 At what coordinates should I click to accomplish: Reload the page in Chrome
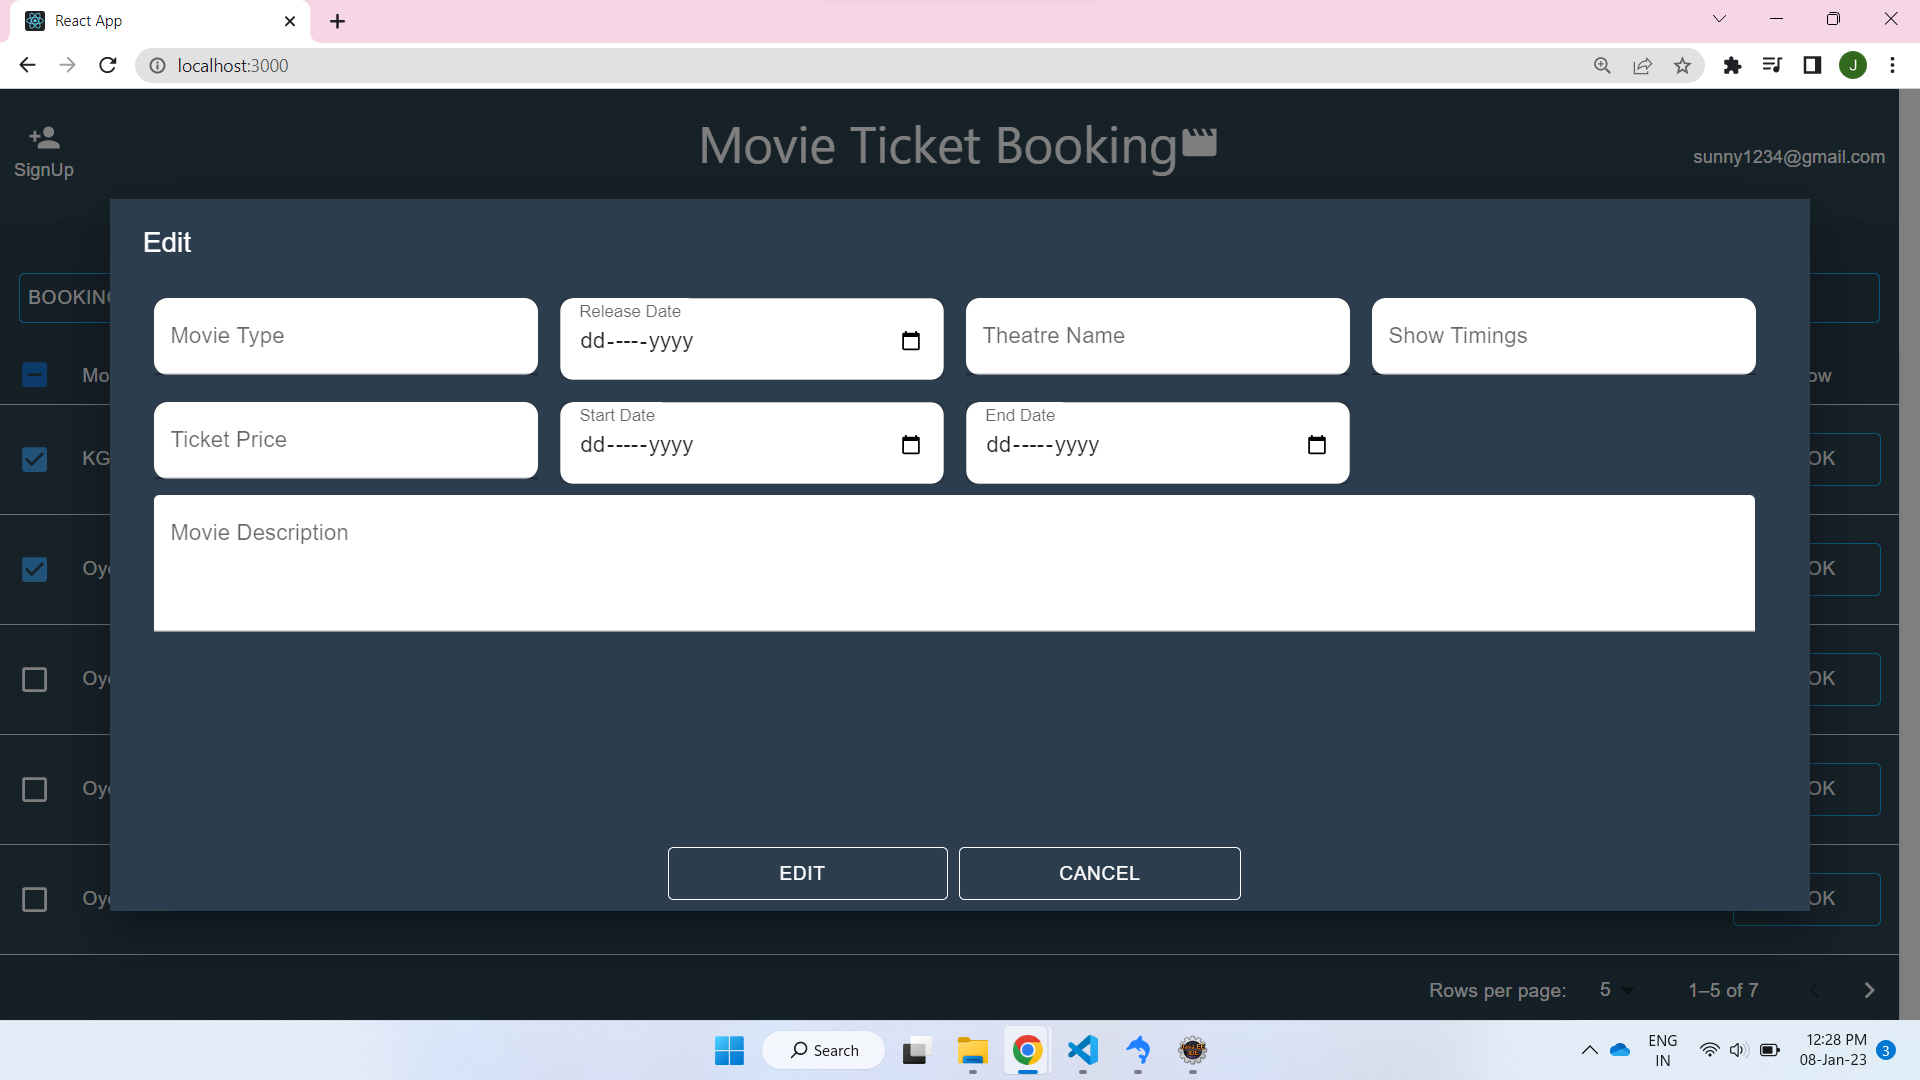(107, 65)
